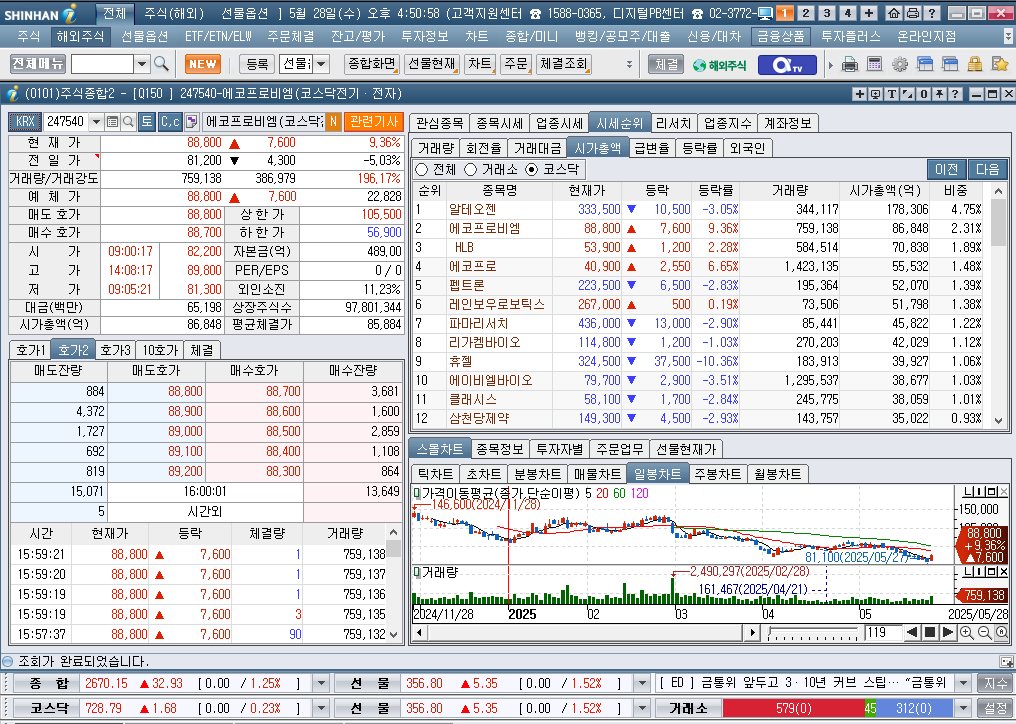This screenshot has width=1016, height=724.
Task: Open the news ticker dropdown arrow
Action: point(964,683)
